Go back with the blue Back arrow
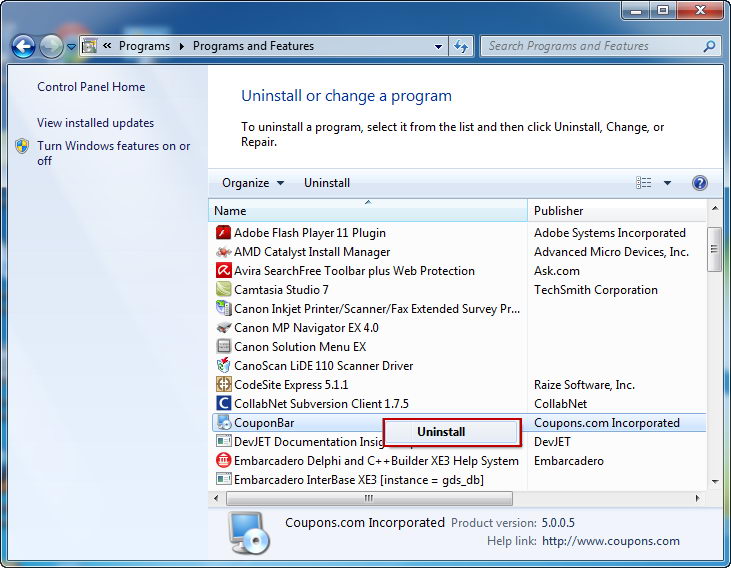Image resolution: width=731 pixels, height=568 pixels. 23,46
